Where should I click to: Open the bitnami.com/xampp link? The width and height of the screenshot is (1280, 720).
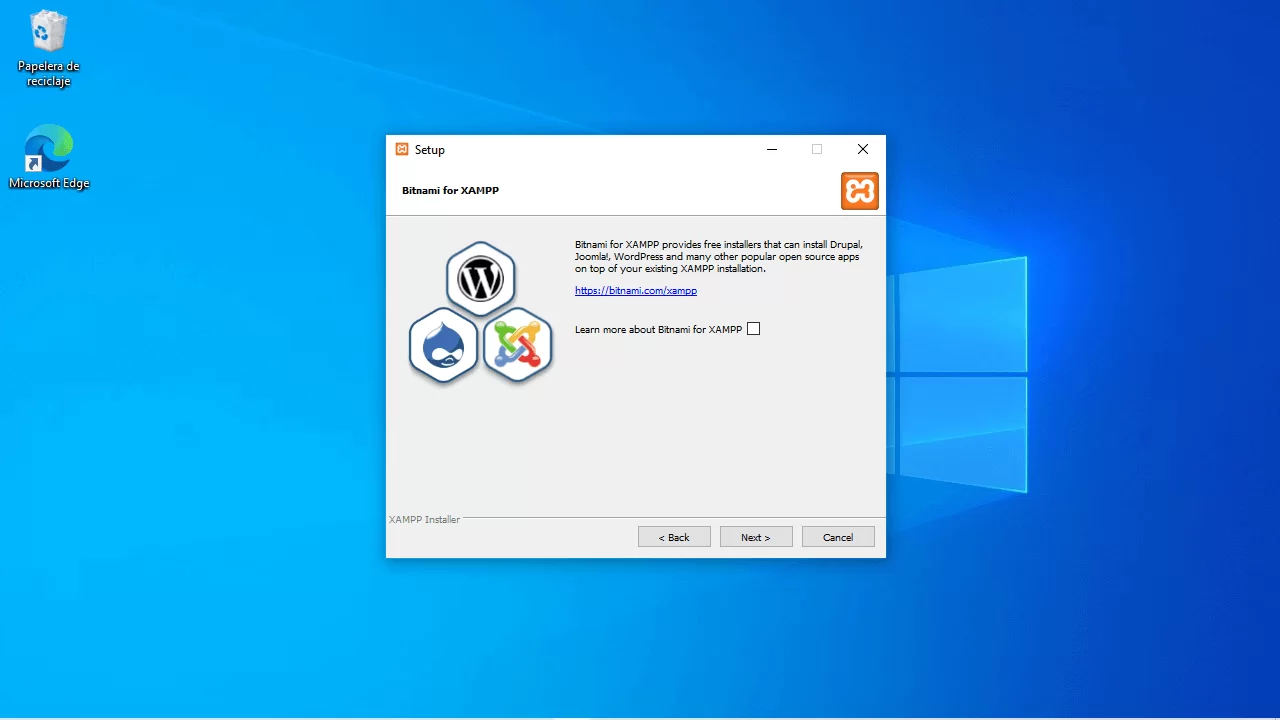[x=636, y=291]
